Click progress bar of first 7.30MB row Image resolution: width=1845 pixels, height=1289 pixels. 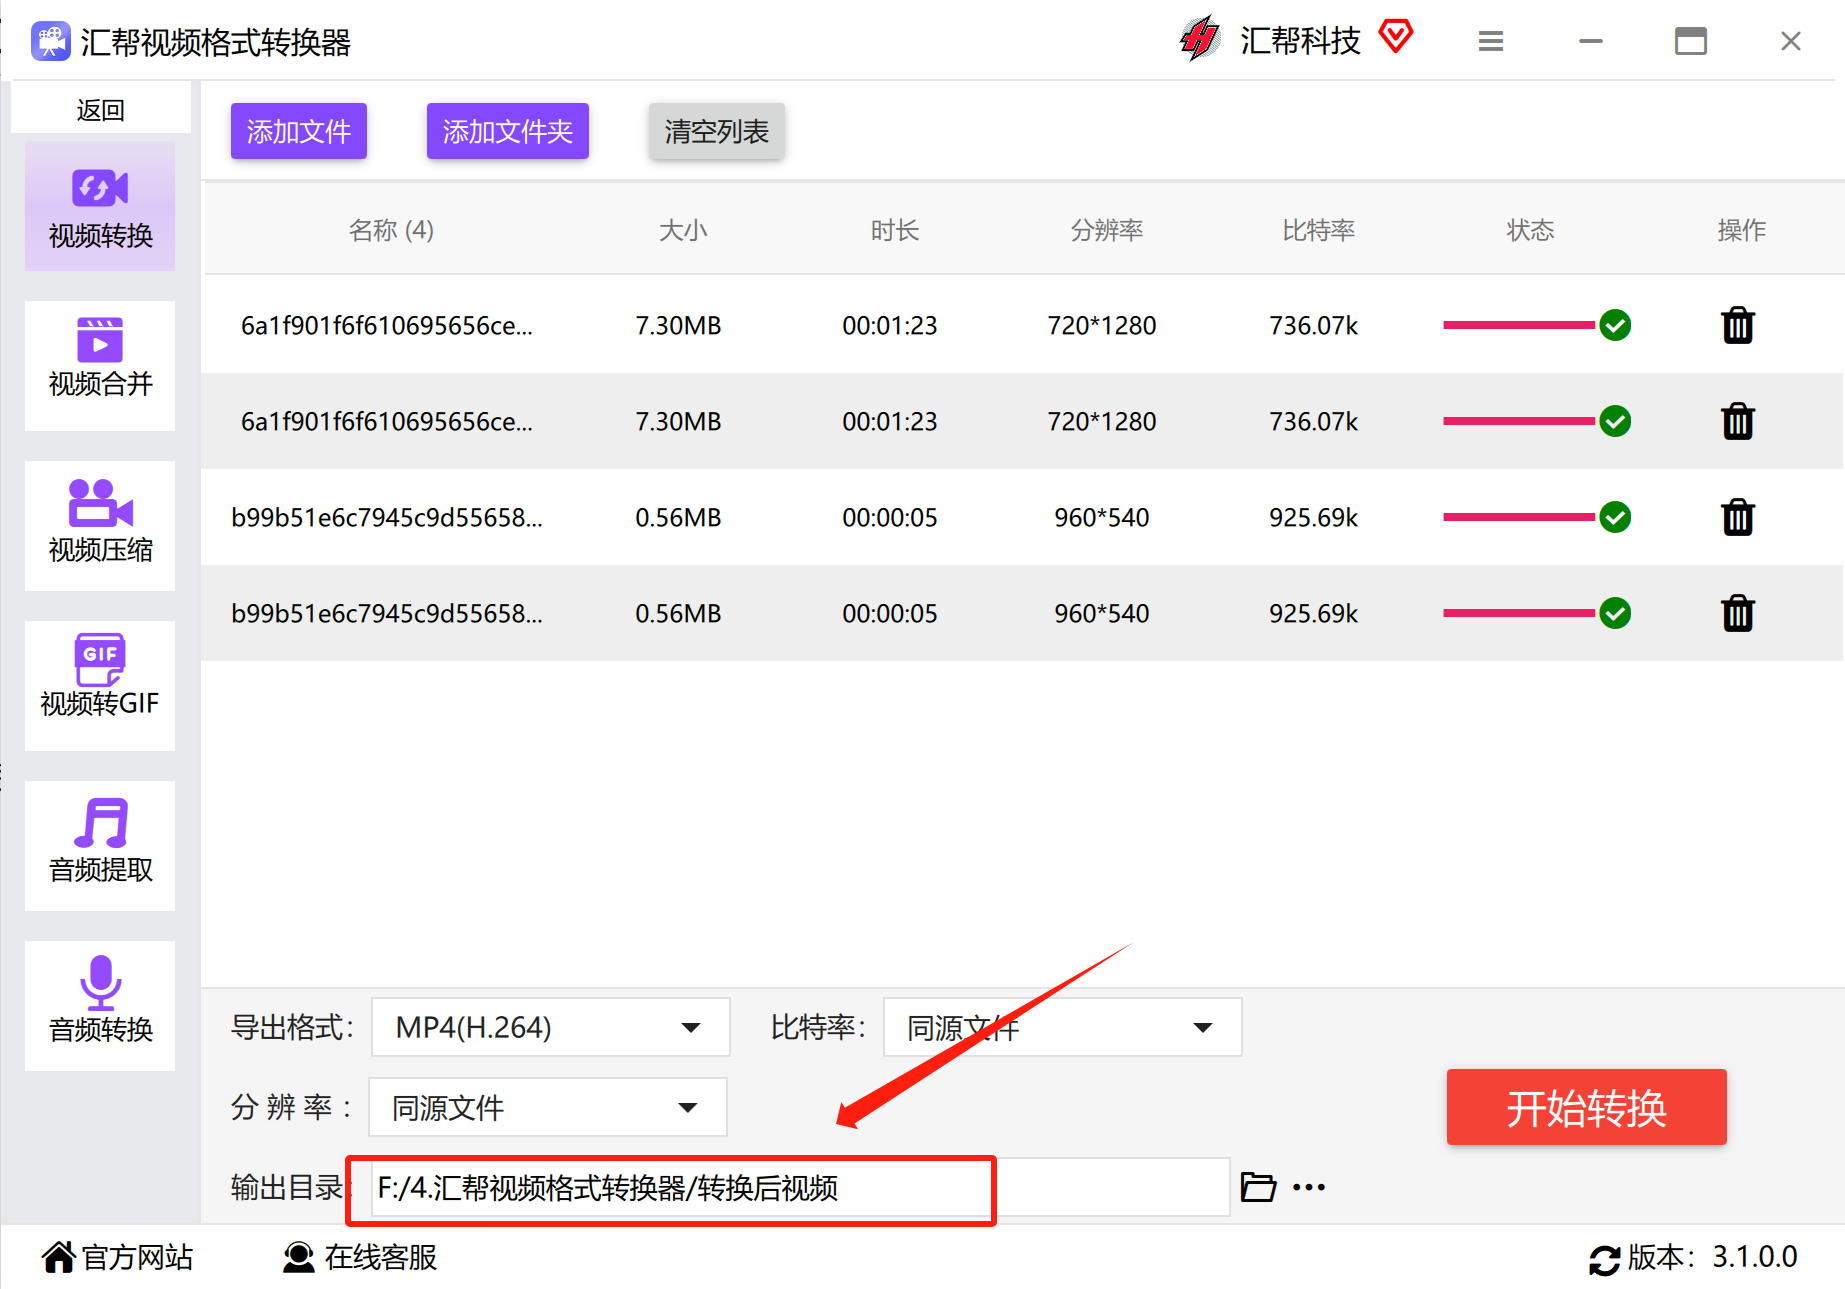[1519, 325]
